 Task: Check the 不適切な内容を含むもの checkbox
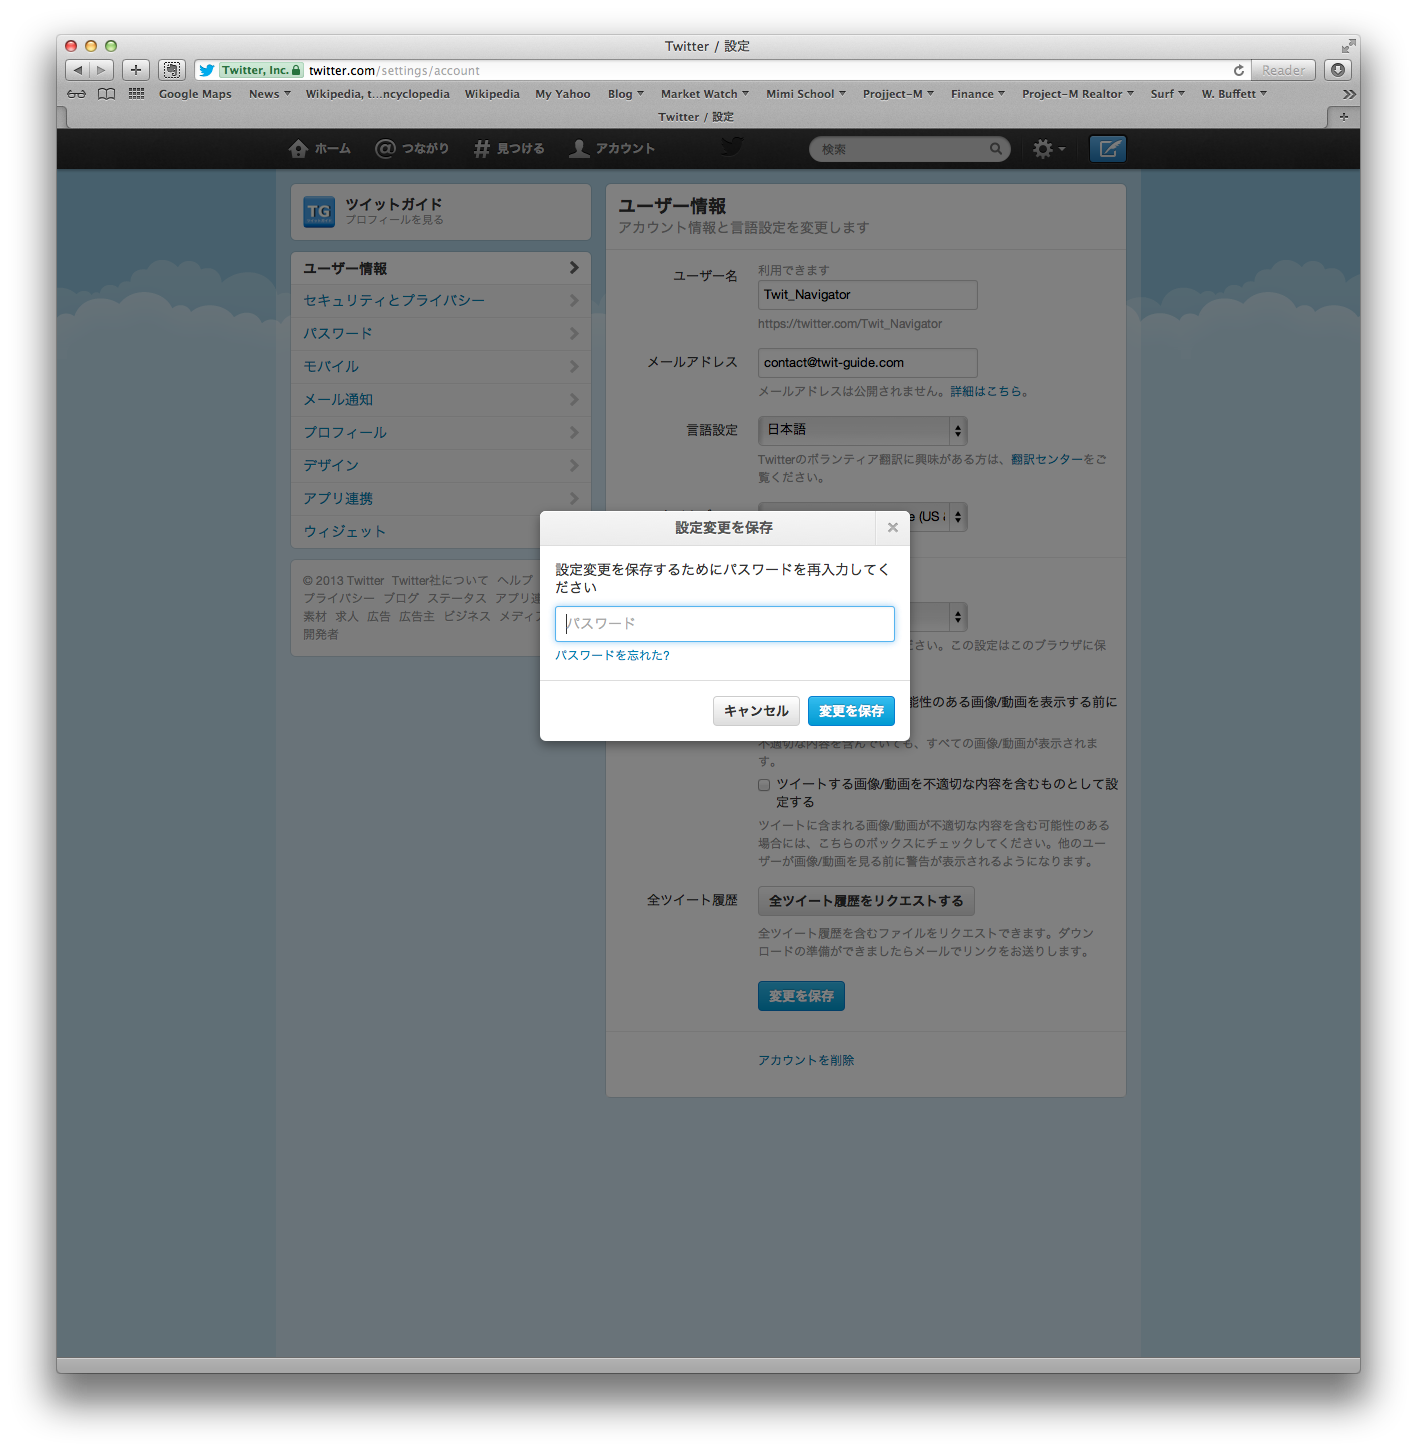tap(764, 785)
